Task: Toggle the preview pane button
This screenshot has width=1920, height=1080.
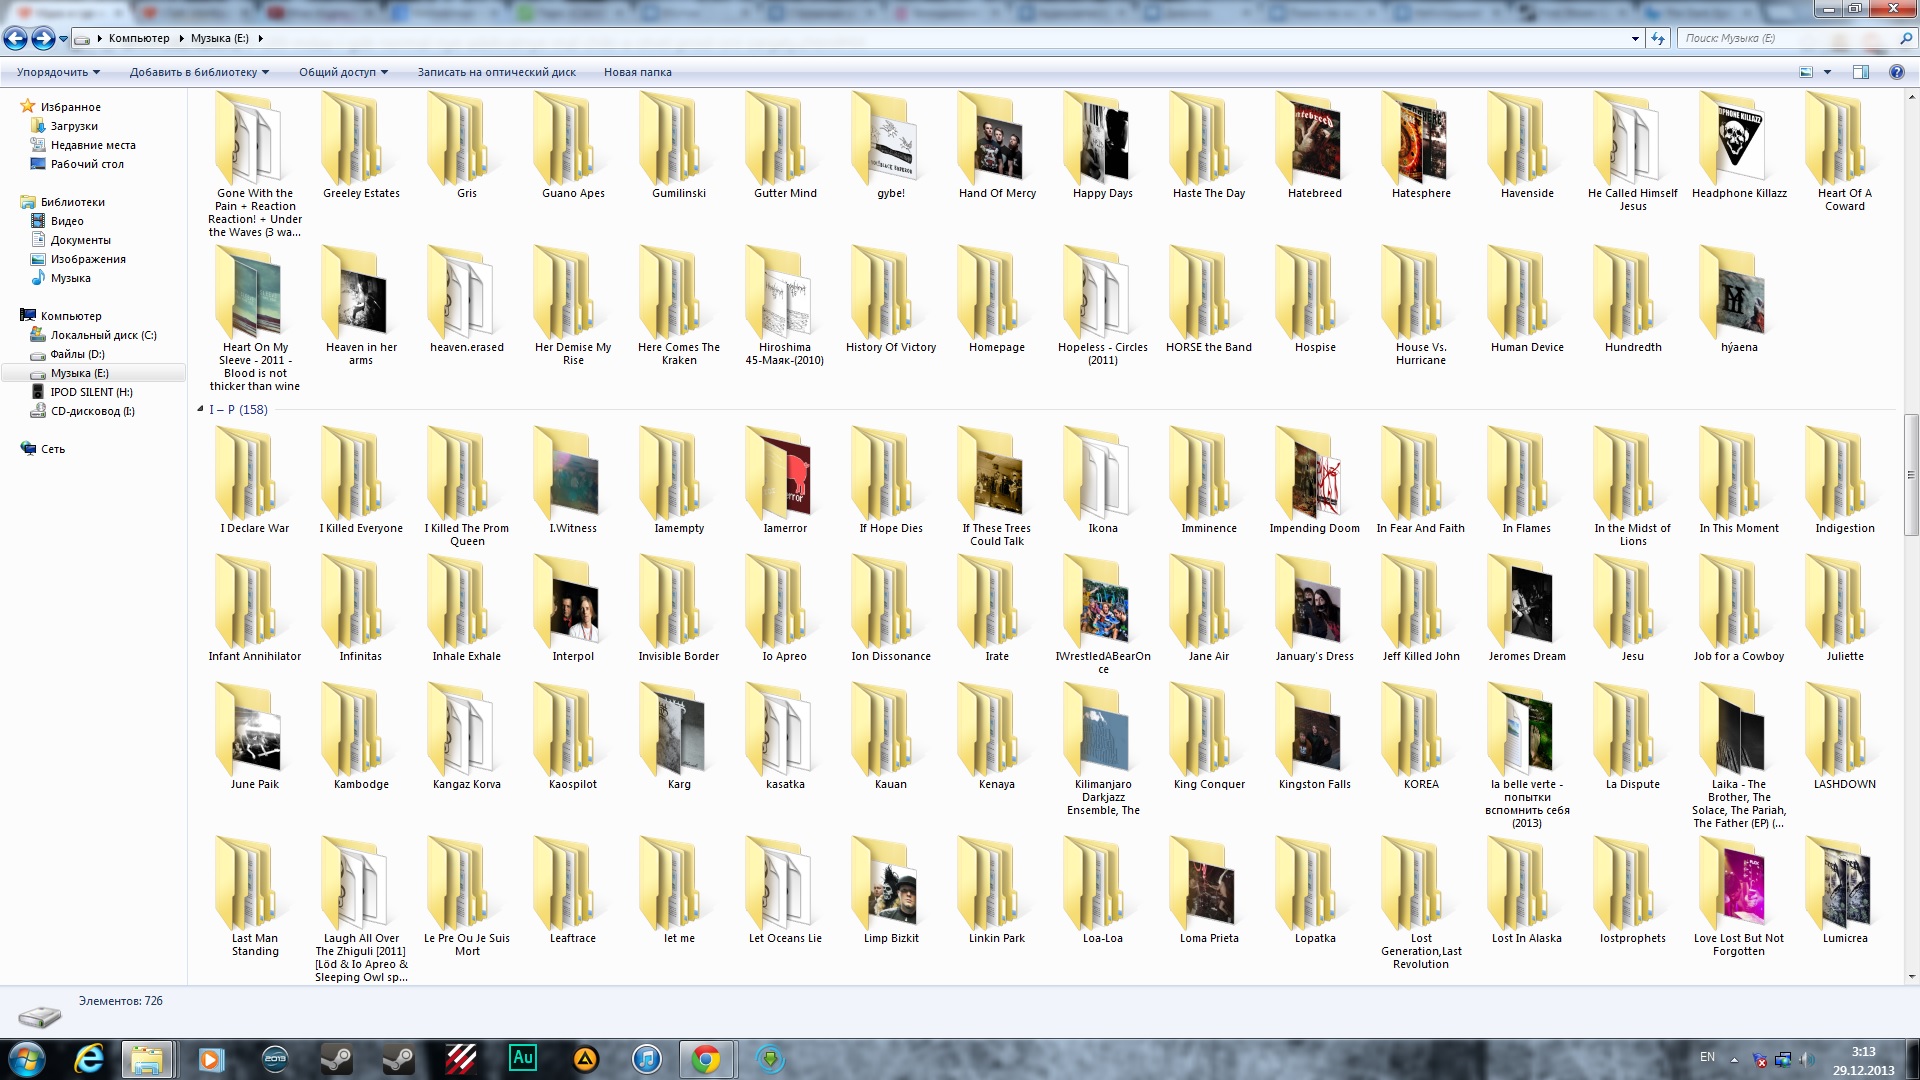Action: click(1860, 72)
